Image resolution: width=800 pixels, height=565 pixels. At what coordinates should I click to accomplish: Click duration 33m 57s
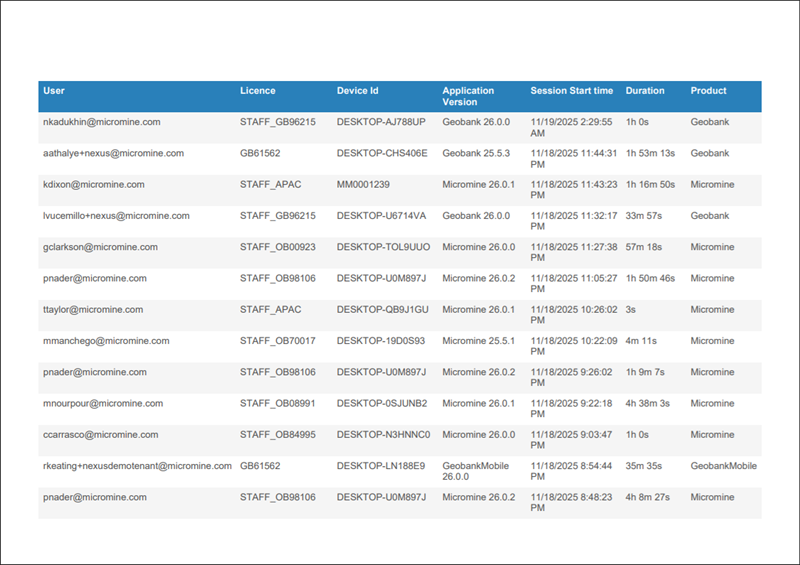click(x=643, y=216)
